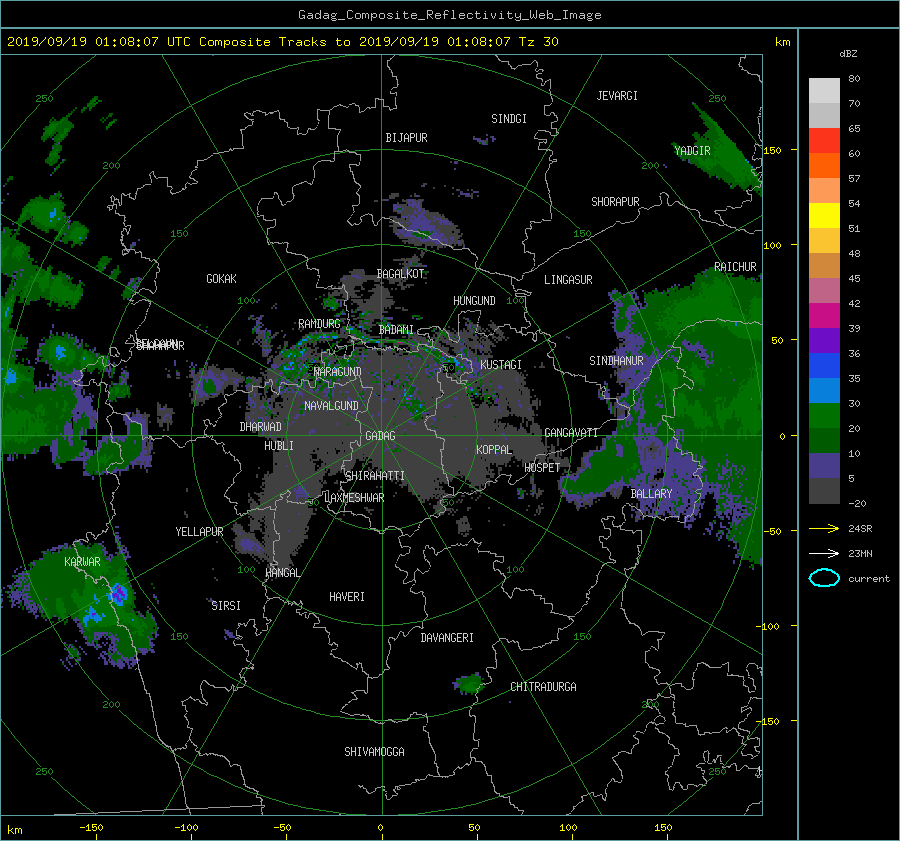
Task: Click the -150 km tick on bottom axis
Action: coord(91,828)
